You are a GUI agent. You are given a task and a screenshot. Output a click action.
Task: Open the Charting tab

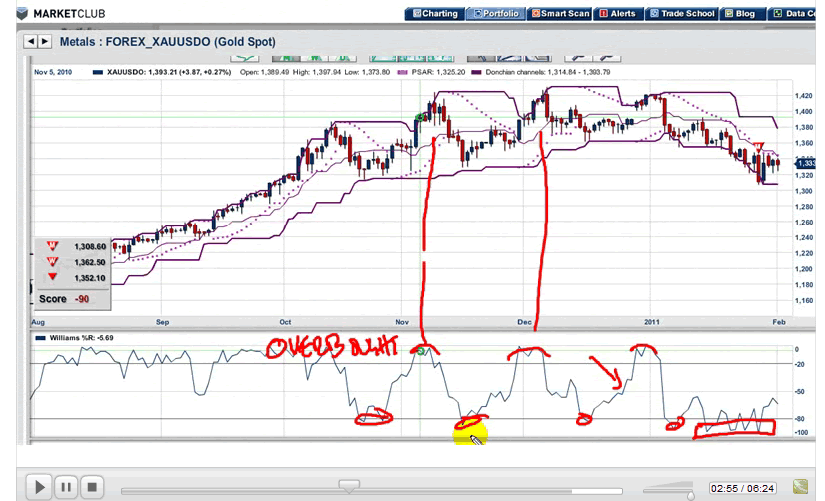435,14
